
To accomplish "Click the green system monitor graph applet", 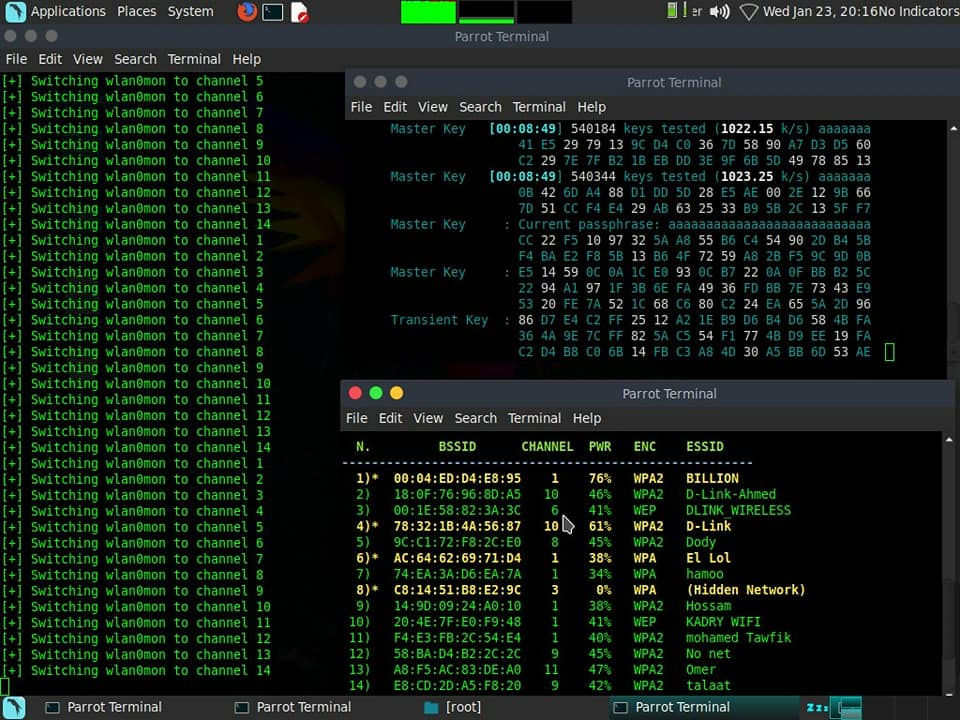I will (428, 12).
